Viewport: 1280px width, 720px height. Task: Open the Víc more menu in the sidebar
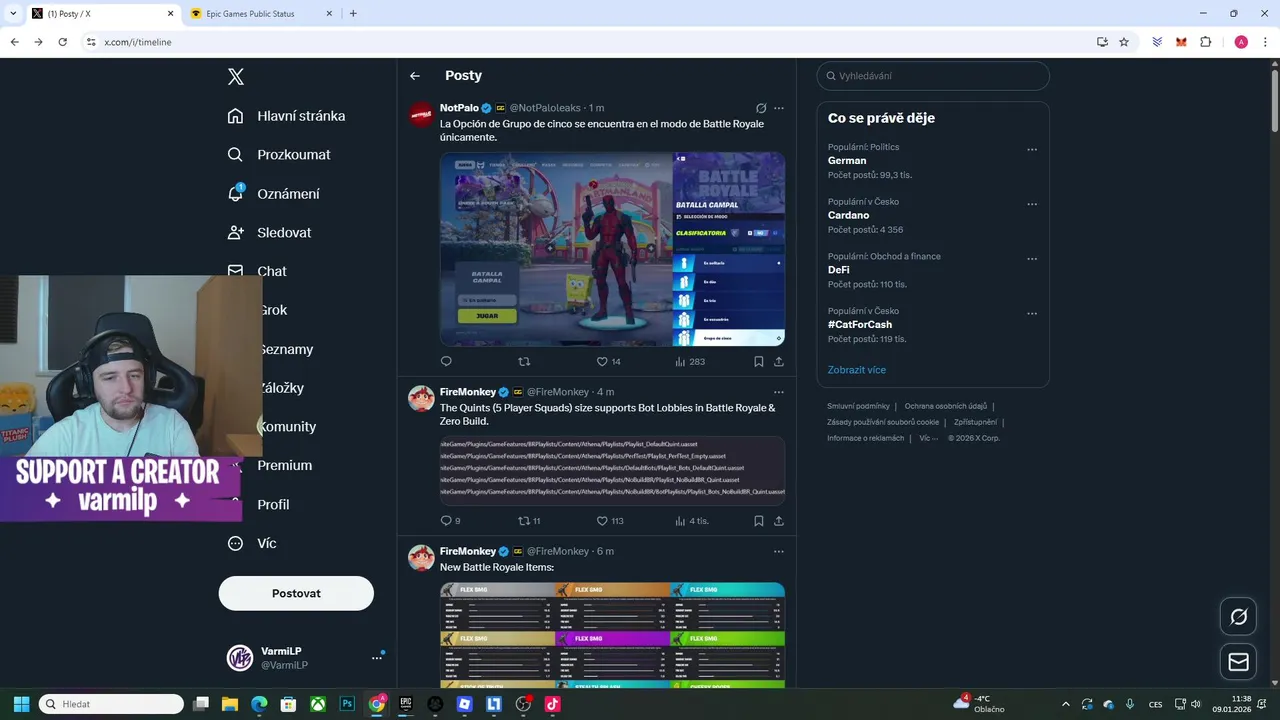(x=252, y=544)
